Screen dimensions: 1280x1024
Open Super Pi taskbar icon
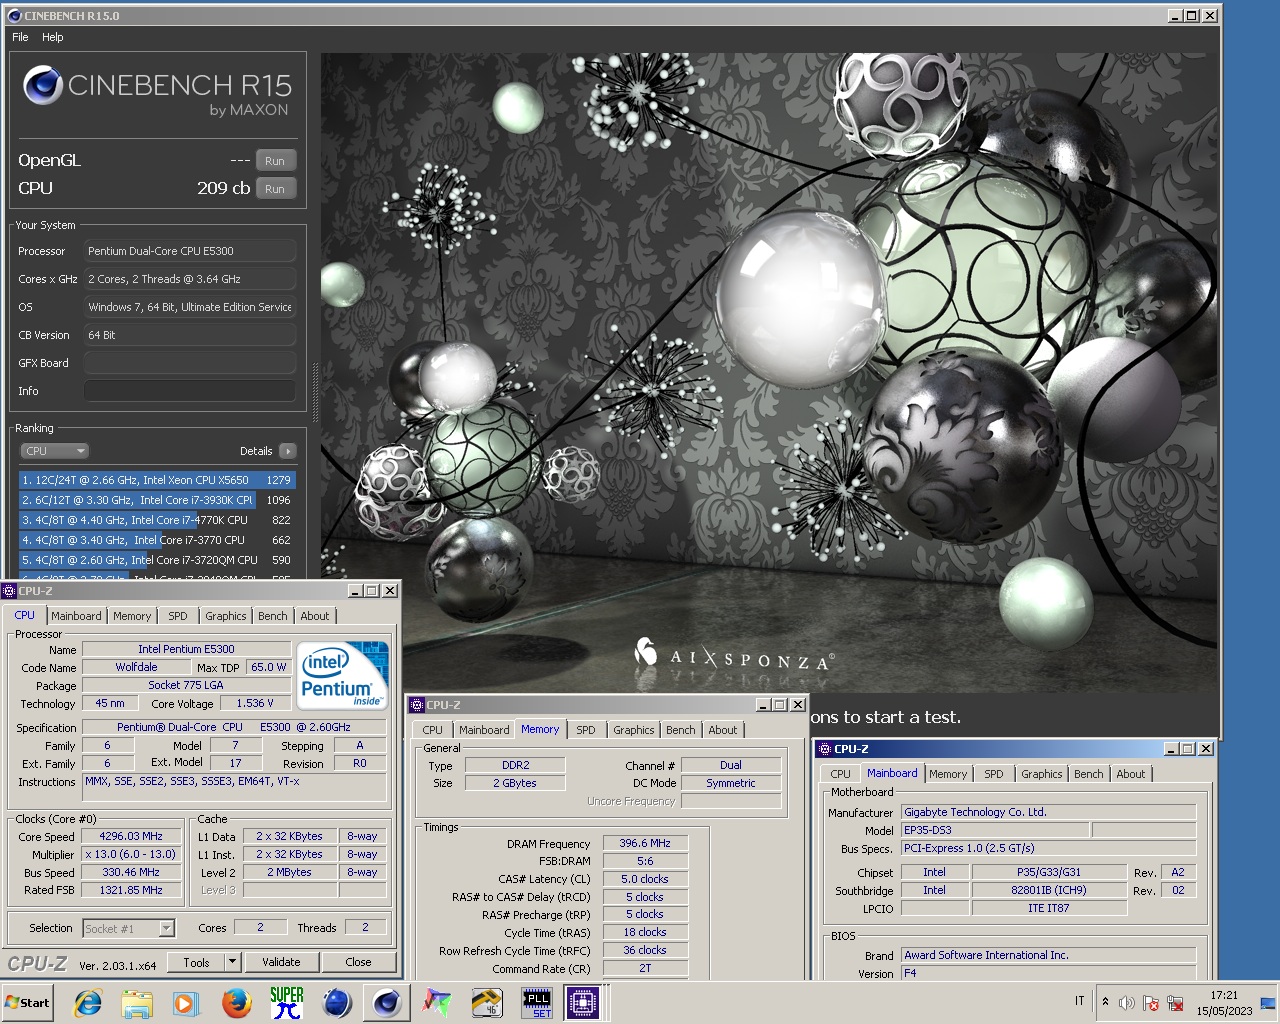tap(287, 1002)
